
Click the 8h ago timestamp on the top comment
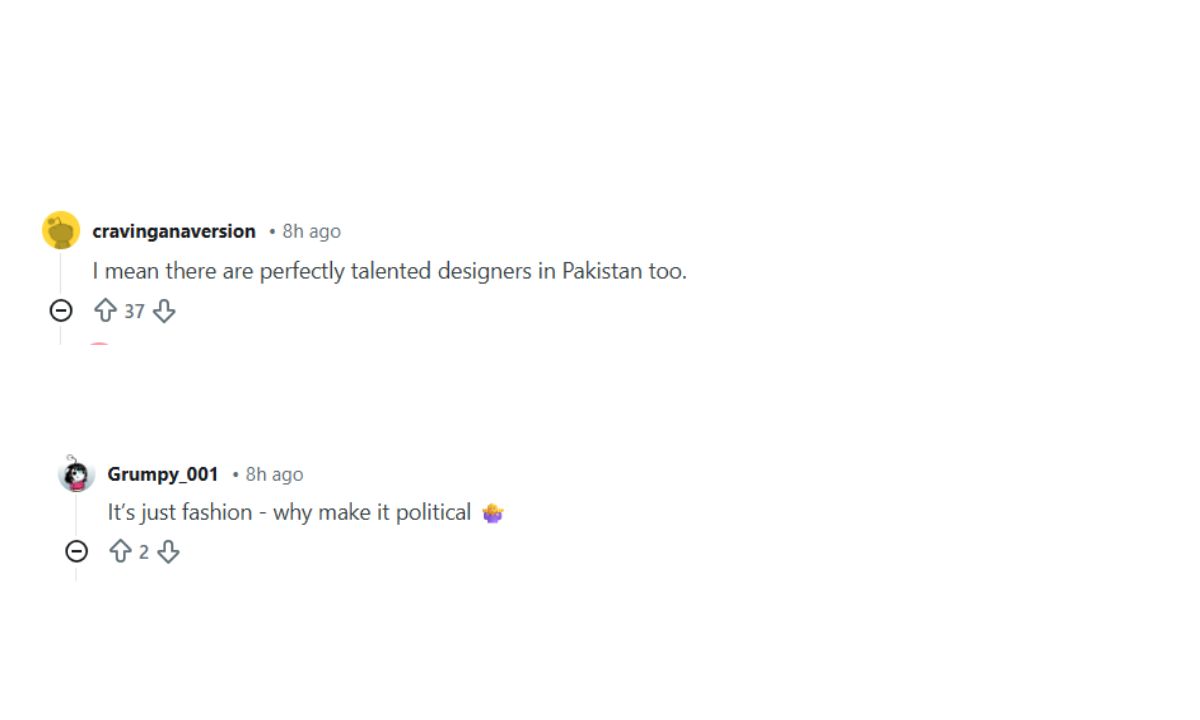click(x=310, y=230)
